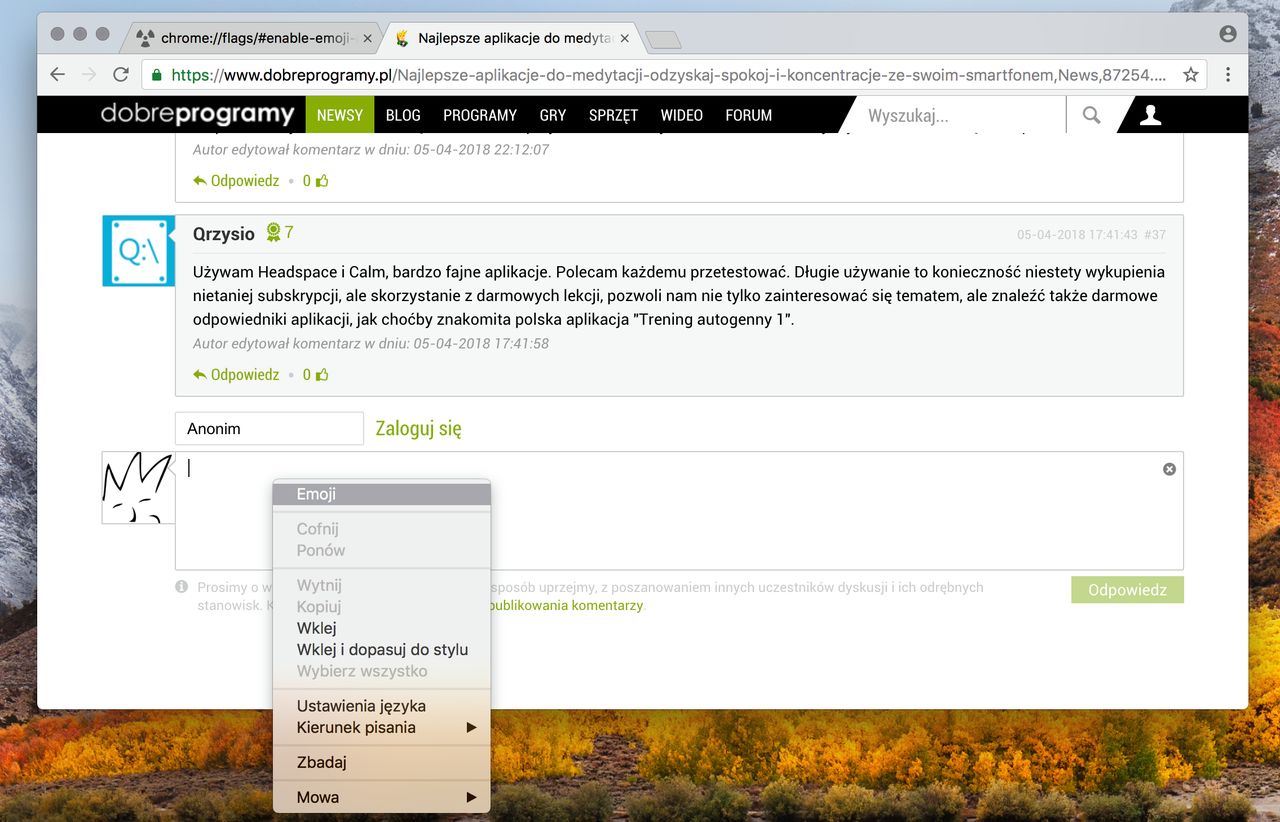Click the info icon beside the comment rules
Image resolution: width=1280 pixels, height=822 pixels.
coord(182,587)
